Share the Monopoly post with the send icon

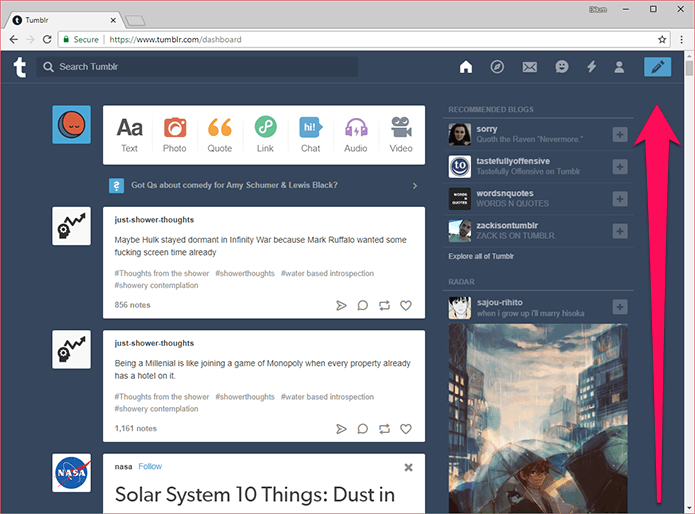pyautogui.click(x=341, y=428)
